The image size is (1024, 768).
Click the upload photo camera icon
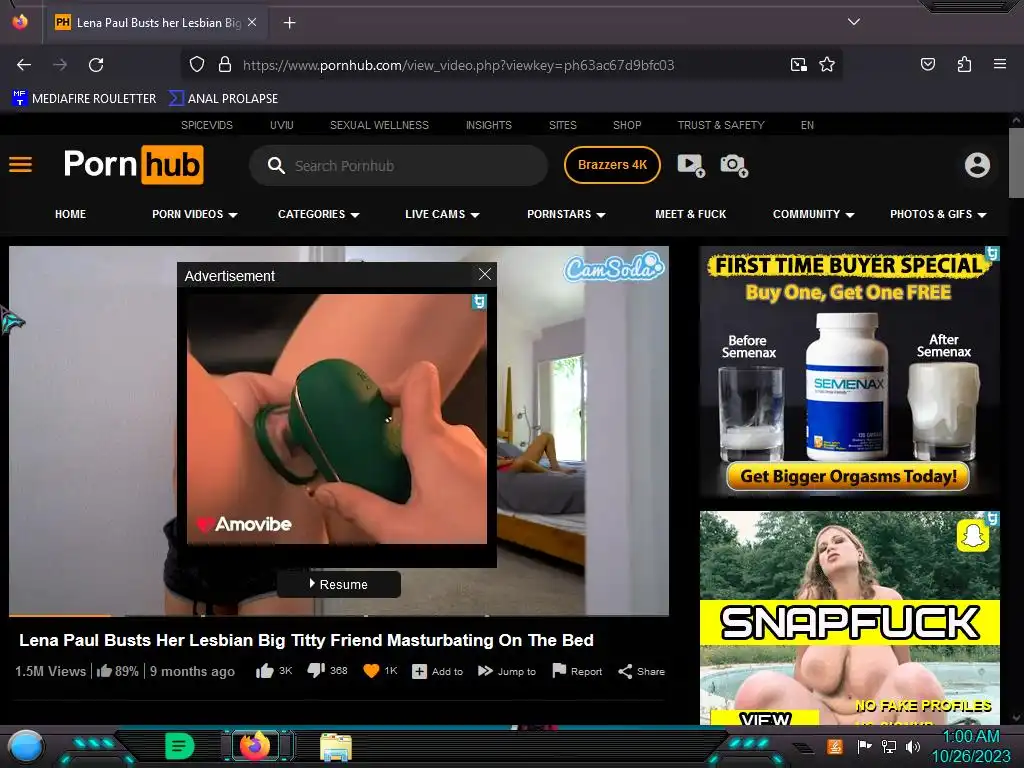pos(734,165)
